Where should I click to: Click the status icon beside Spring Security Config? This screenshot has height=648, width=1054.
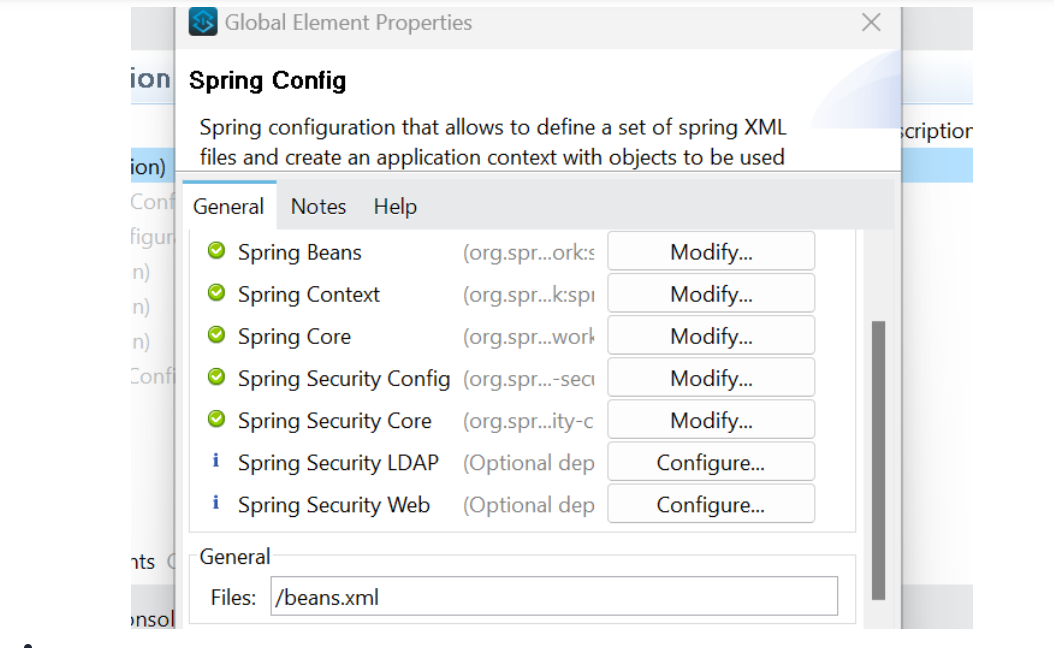click(x=216, y=378)
